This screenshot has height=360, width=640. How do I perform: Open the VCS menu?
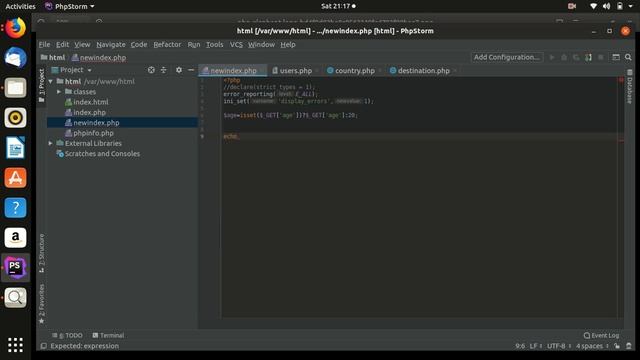(x=236, y=44)
